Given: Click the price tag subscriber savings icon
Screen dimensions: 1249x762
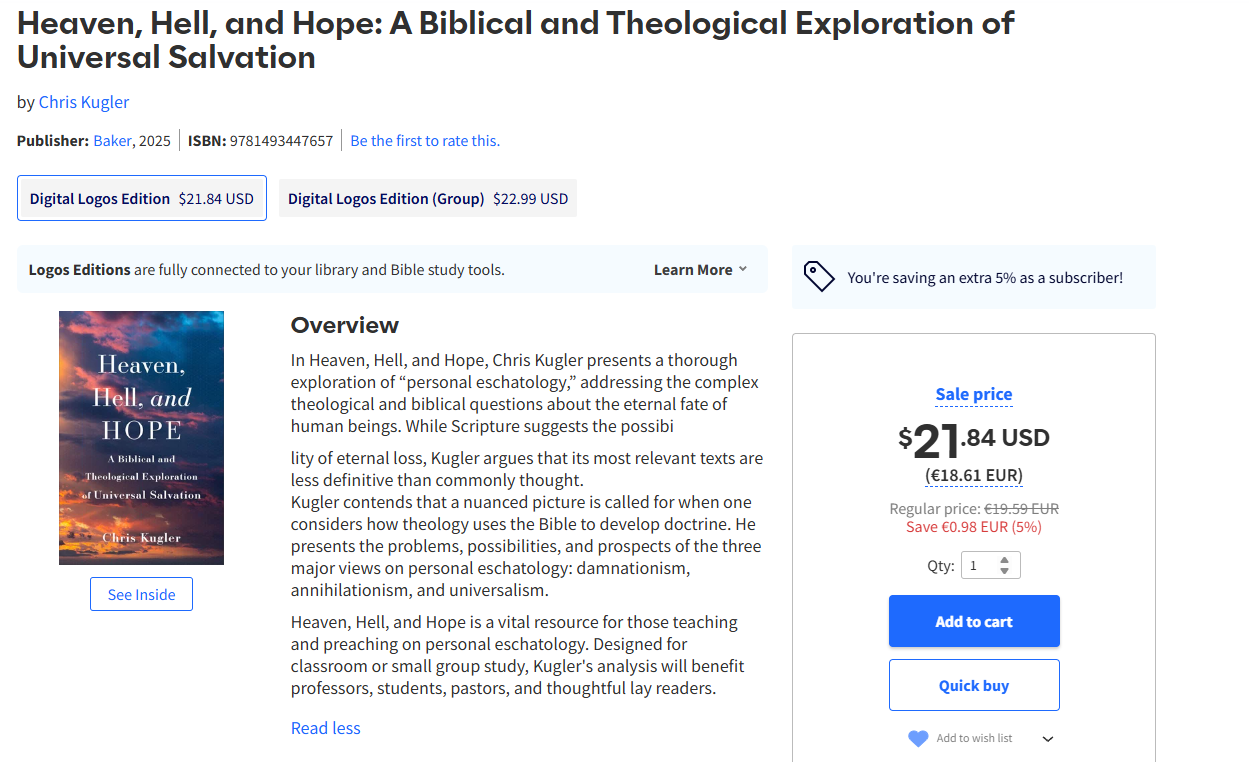Looking at the screenshot, I should pyautogui.click(x=819, y=277).
